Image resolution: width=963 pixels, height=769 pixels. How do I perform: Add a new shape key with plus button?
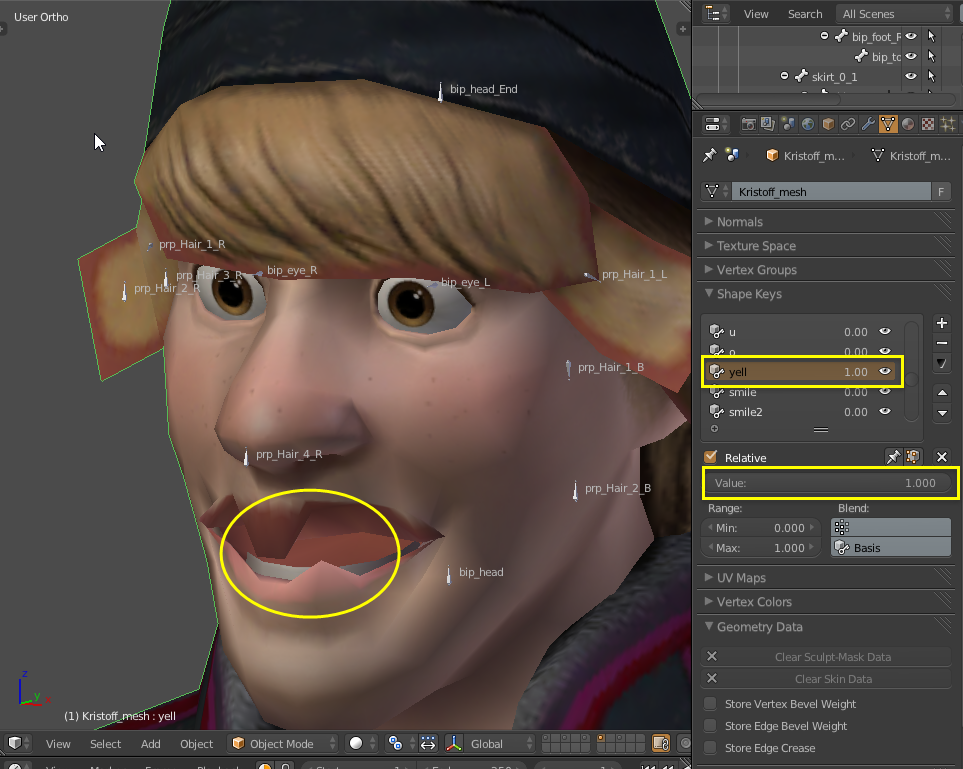coord(942,323)
